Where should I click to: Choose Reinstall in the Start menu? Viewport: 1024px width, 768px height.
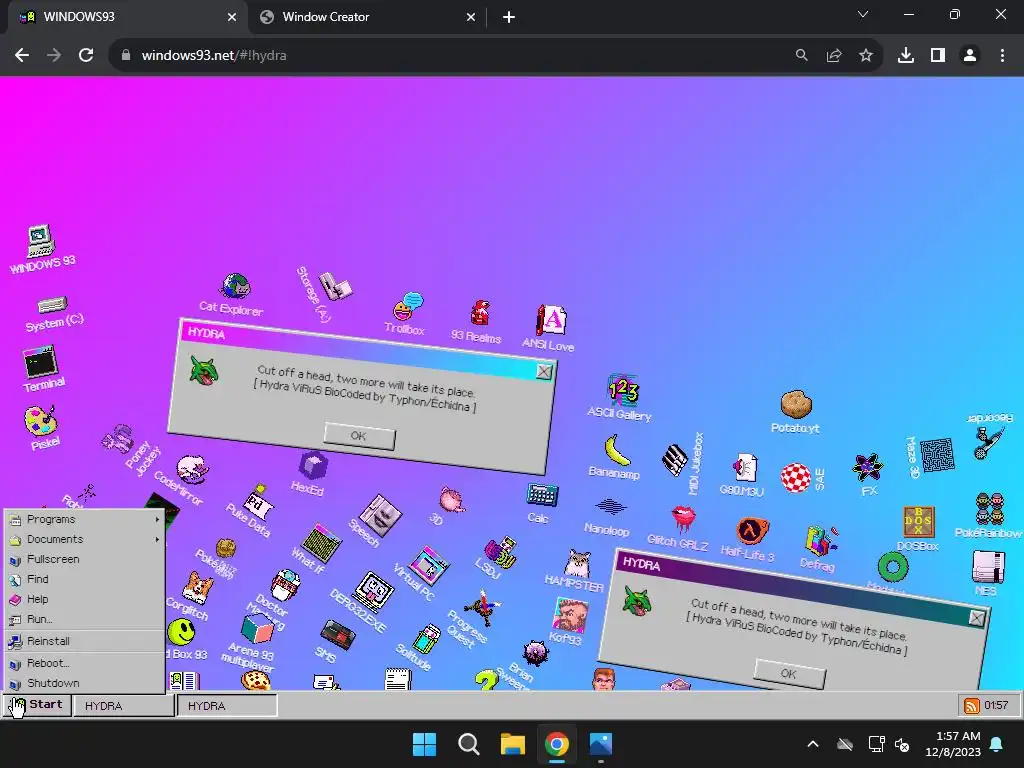point(84,641)
